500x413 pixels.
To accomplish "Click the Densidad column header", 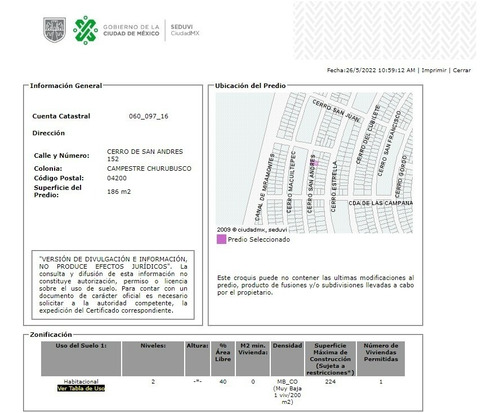I will [x=287, y=359].
